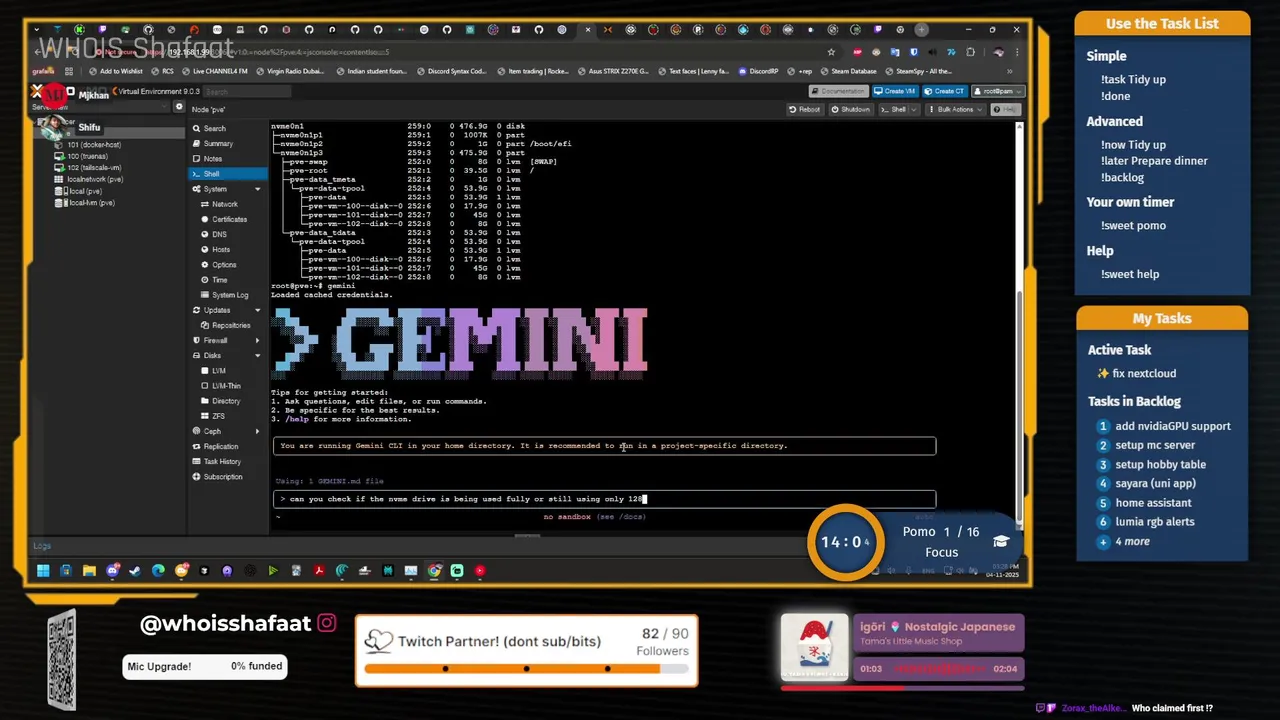
Task: Expand the Firewall section arrow
Action: click(x=257, y=340)
